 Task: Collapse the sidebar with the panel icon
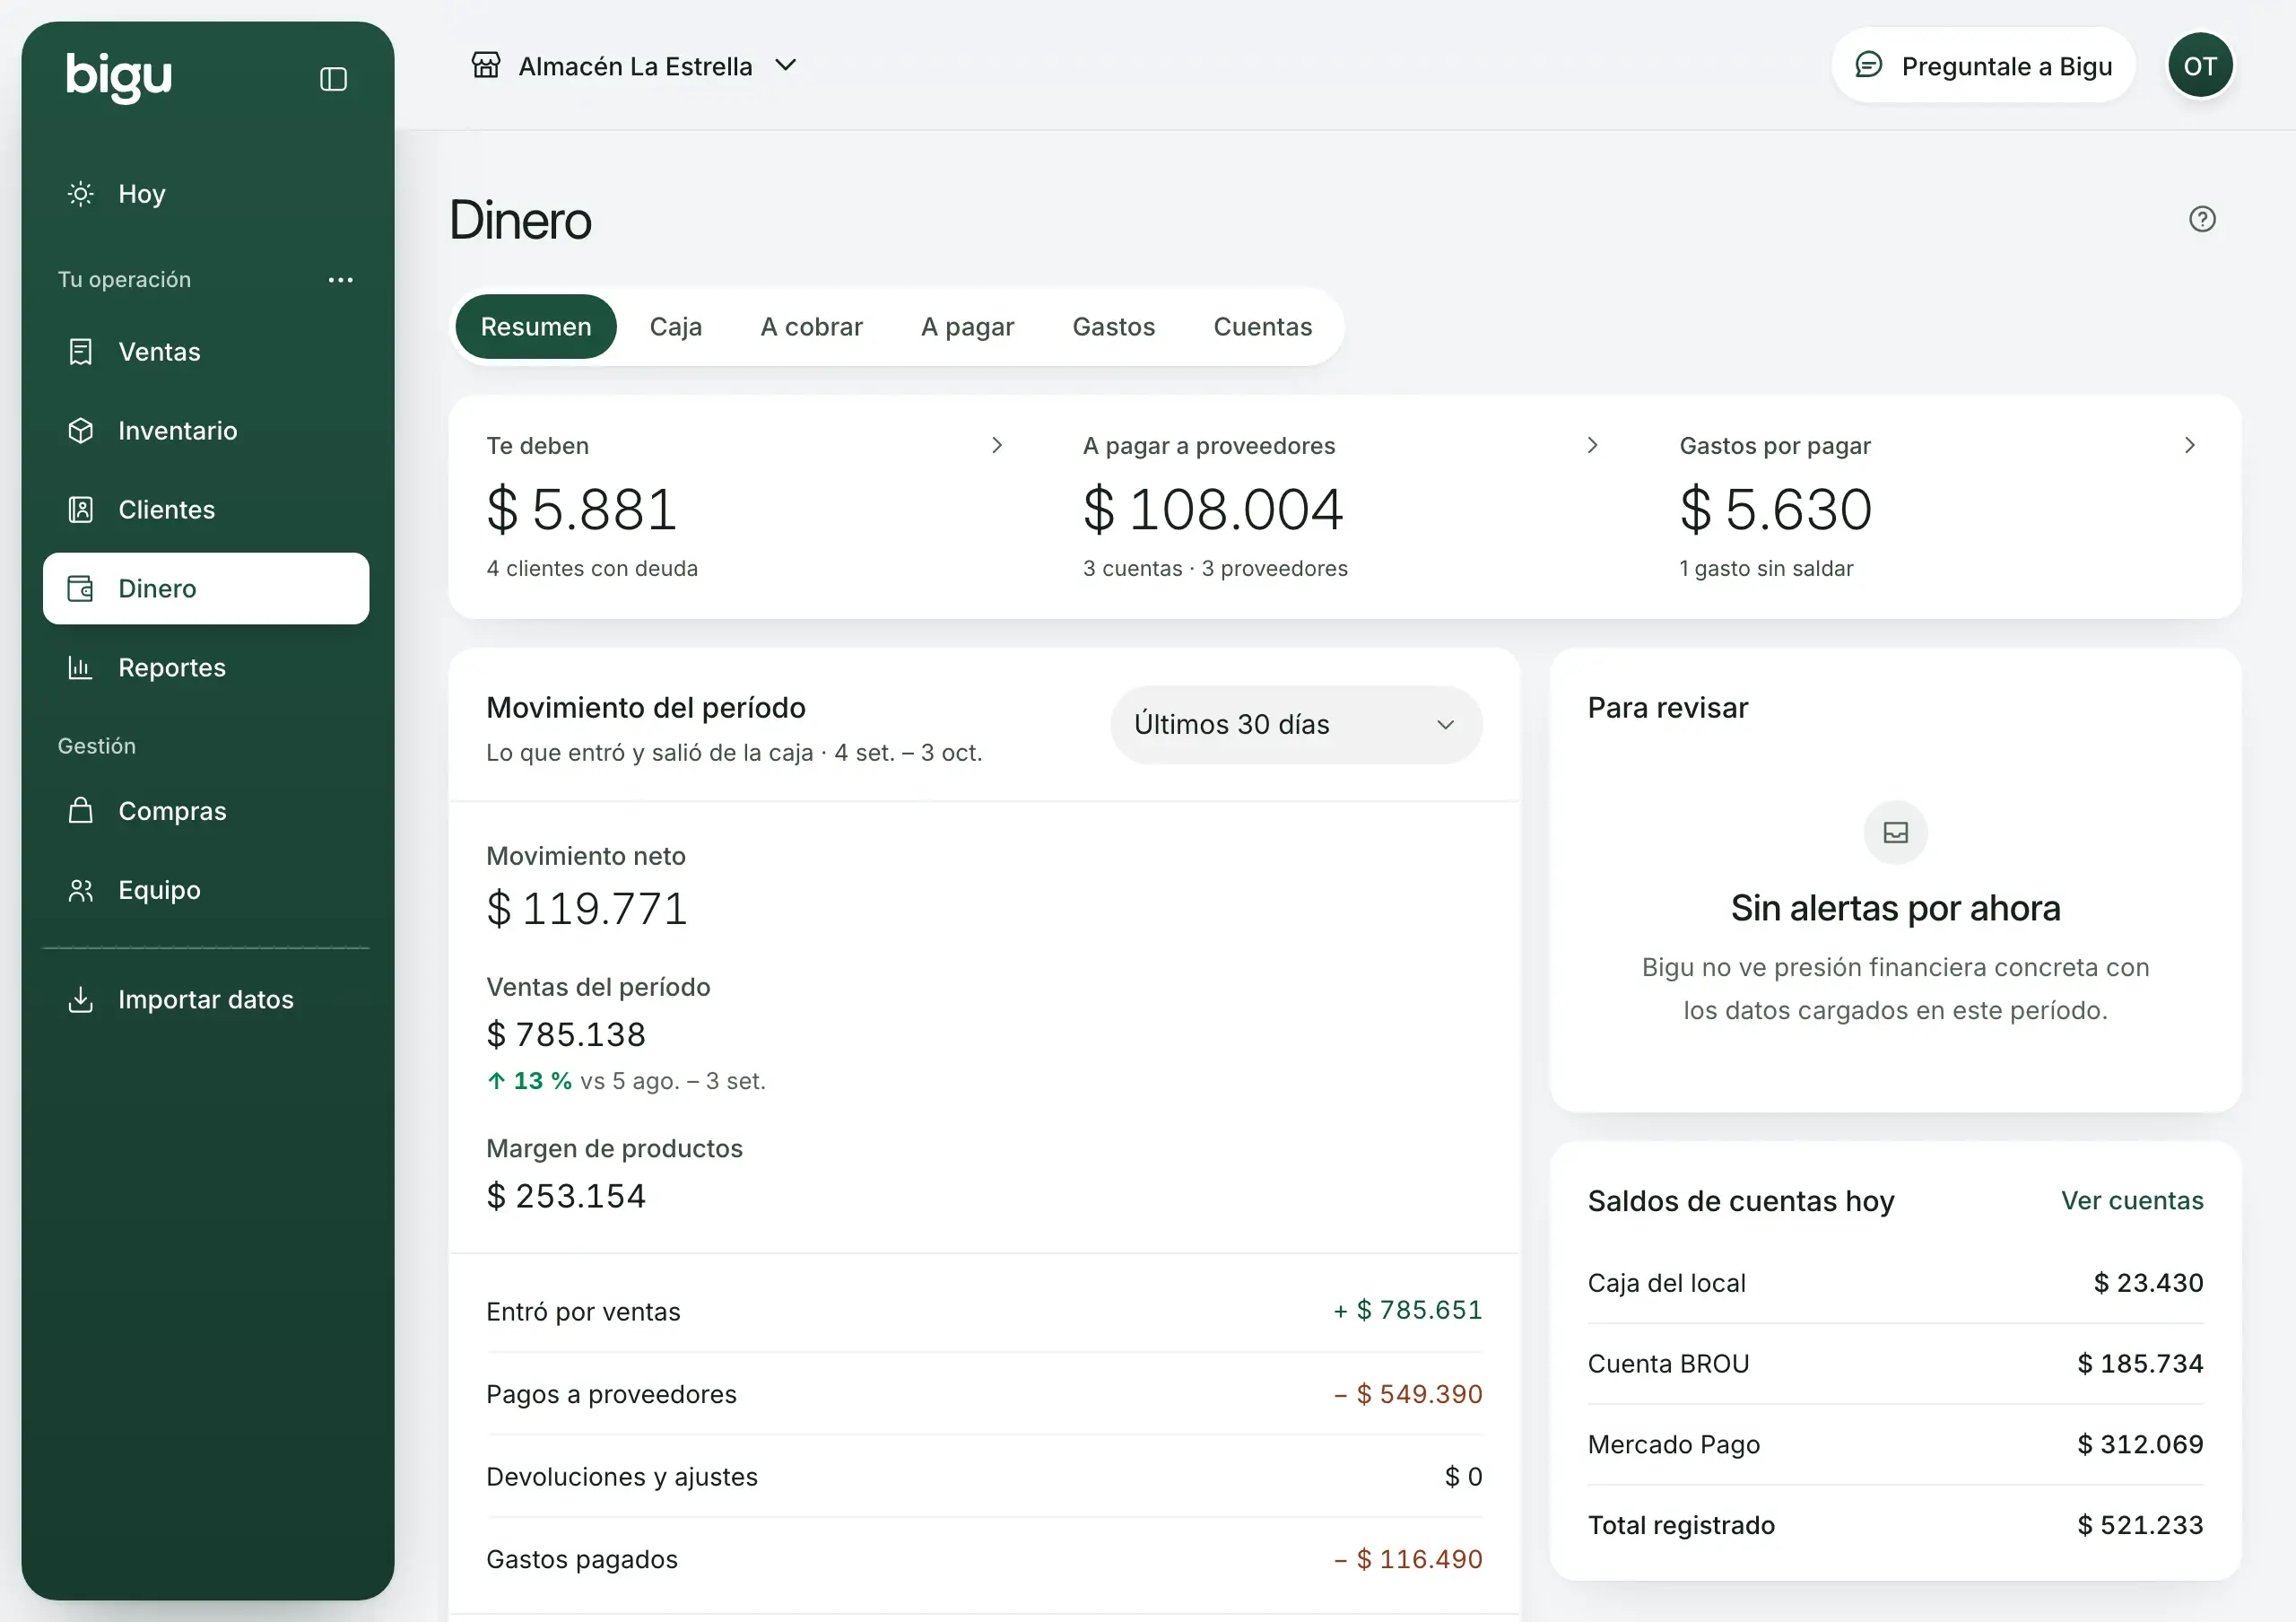point(333,79)
